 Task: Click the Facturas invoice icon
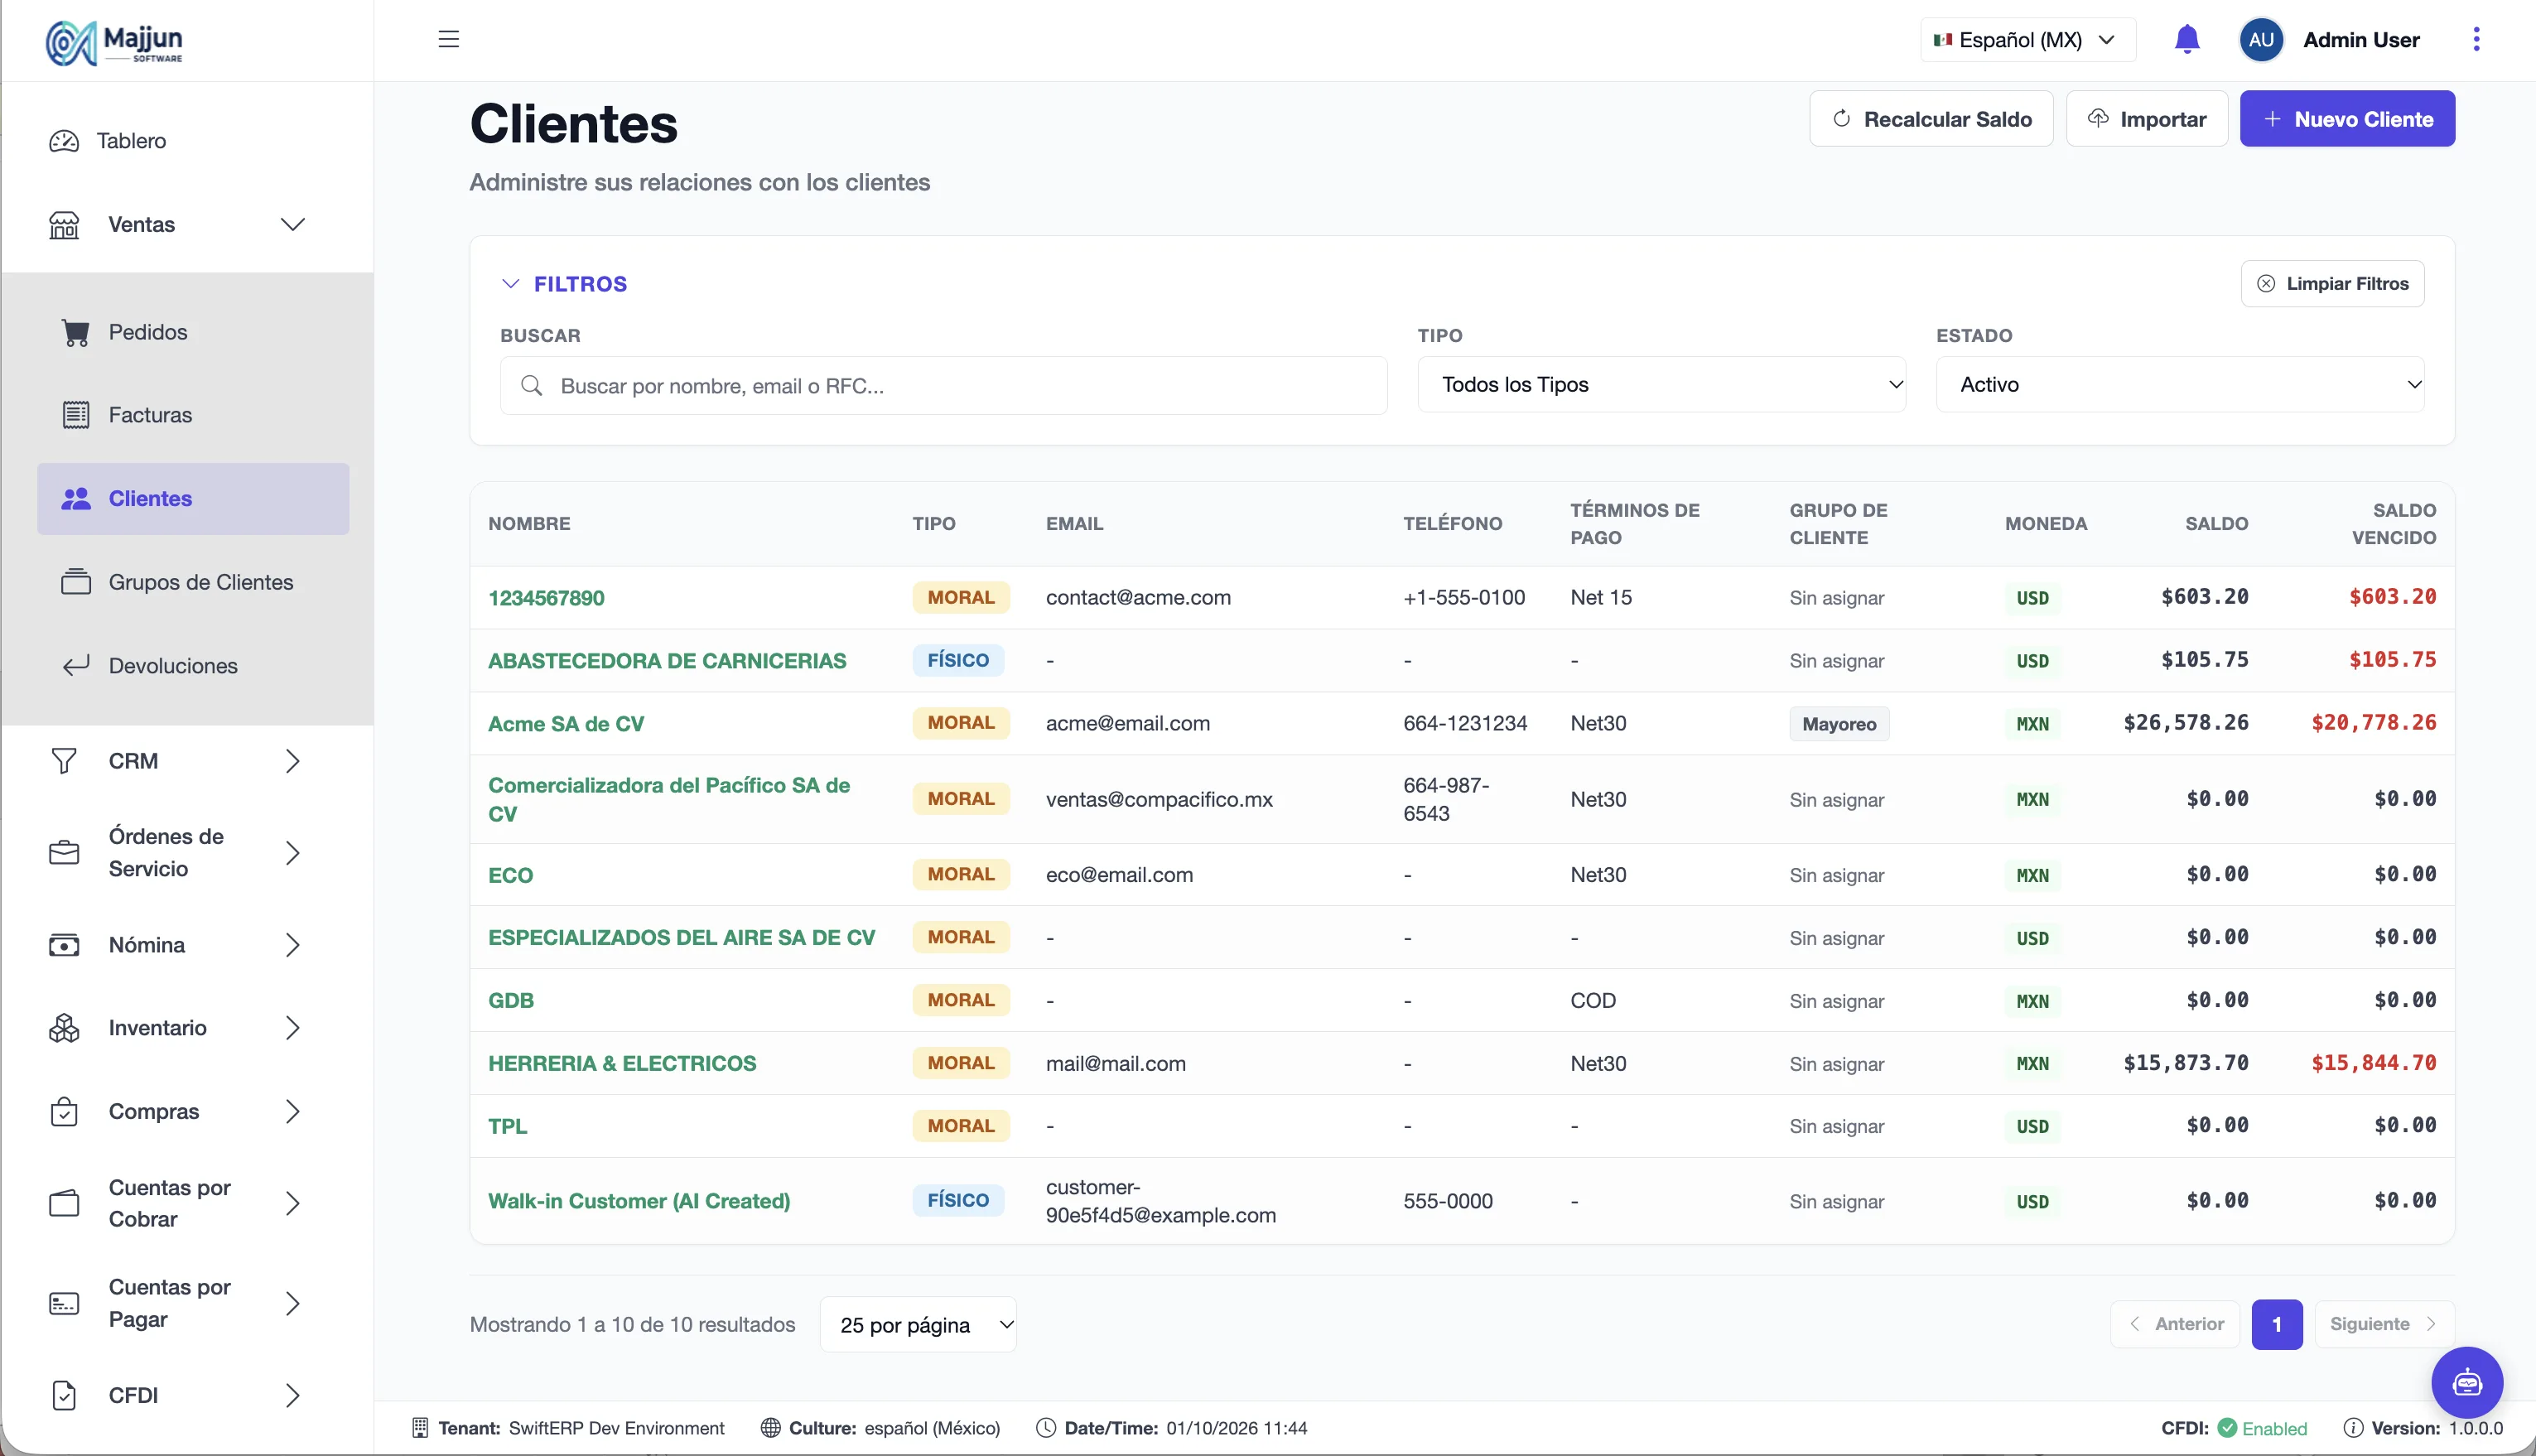(76, 415)
